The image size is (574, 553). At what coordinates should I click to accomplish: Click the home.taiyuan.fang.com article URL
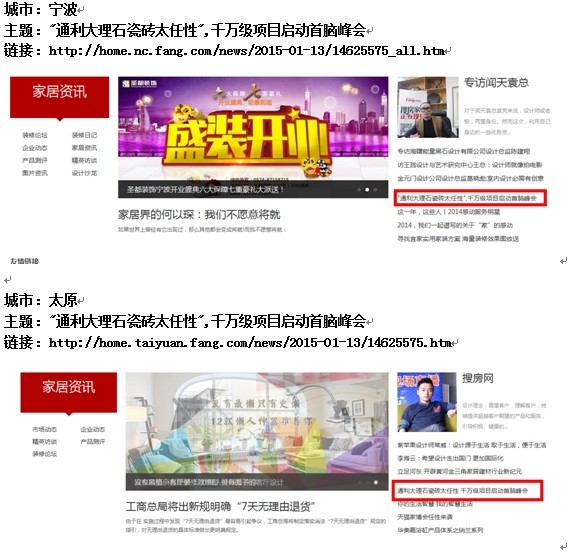[x=250, y=343]
